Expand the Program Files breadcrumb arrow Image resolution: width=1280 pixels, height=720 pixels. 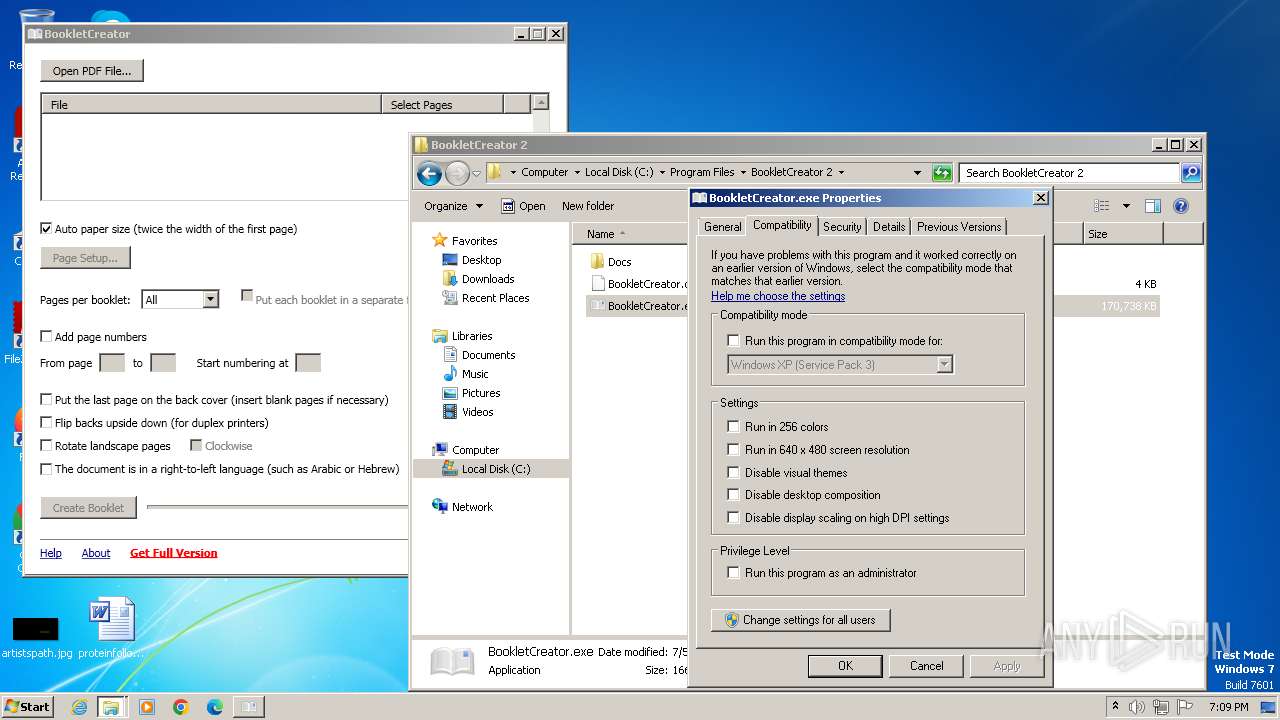click(743, 173)
